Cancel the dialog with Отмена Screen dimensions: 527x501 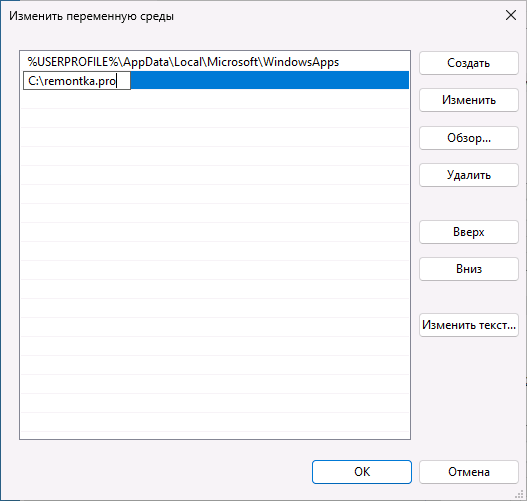[469, 472]
